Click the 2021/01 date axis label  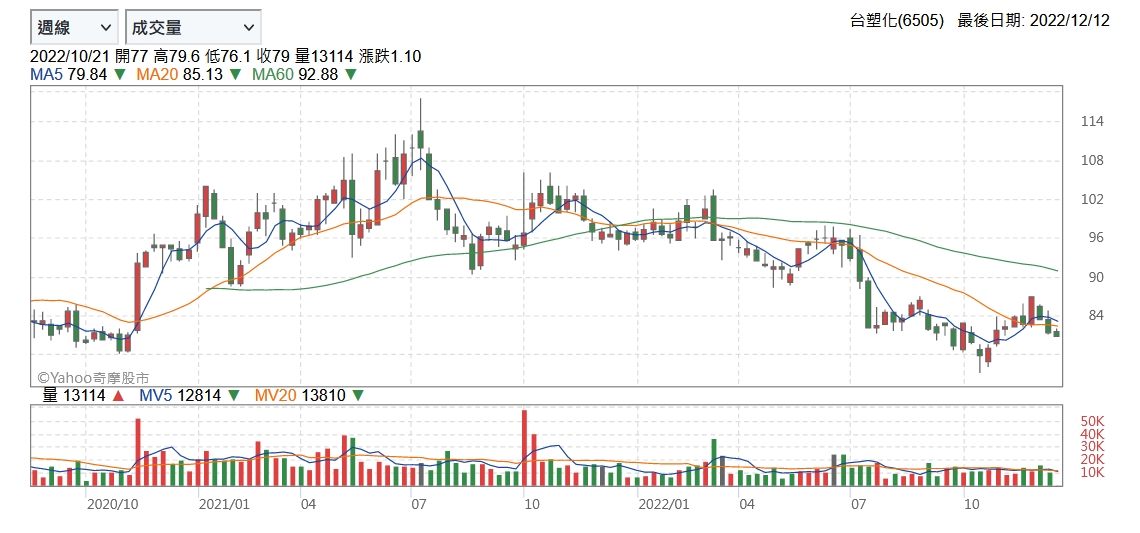[x=225, y=503]
